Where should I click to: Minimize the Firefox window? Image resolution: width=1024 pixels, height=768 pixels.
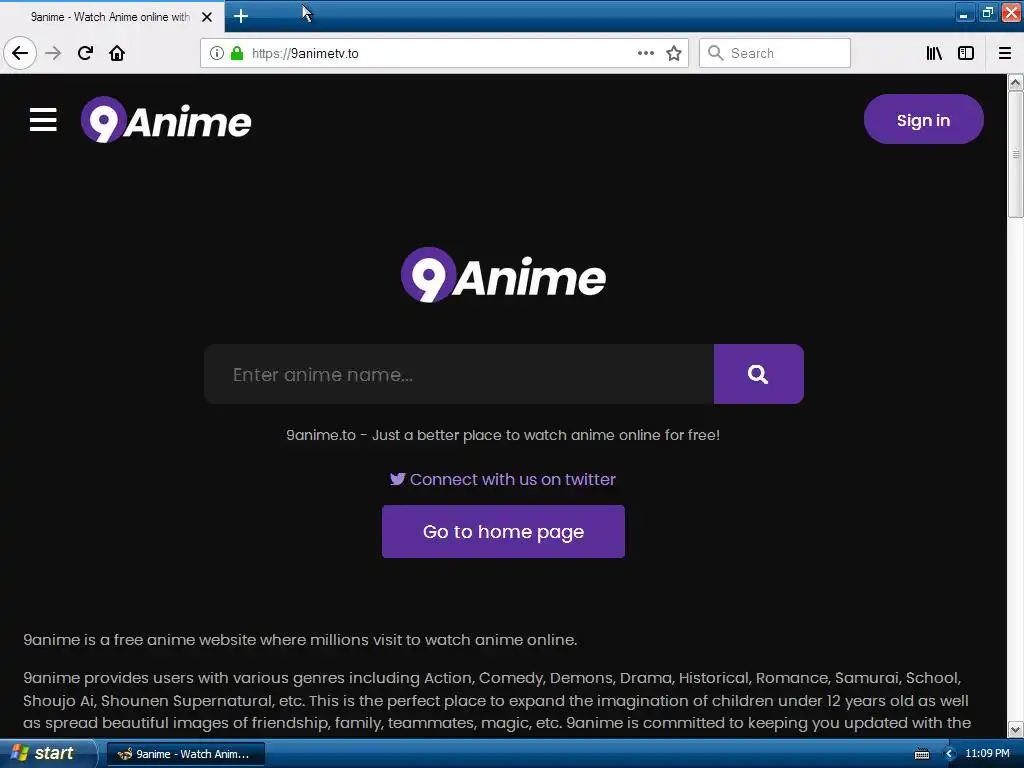click(x=964, y=12)
